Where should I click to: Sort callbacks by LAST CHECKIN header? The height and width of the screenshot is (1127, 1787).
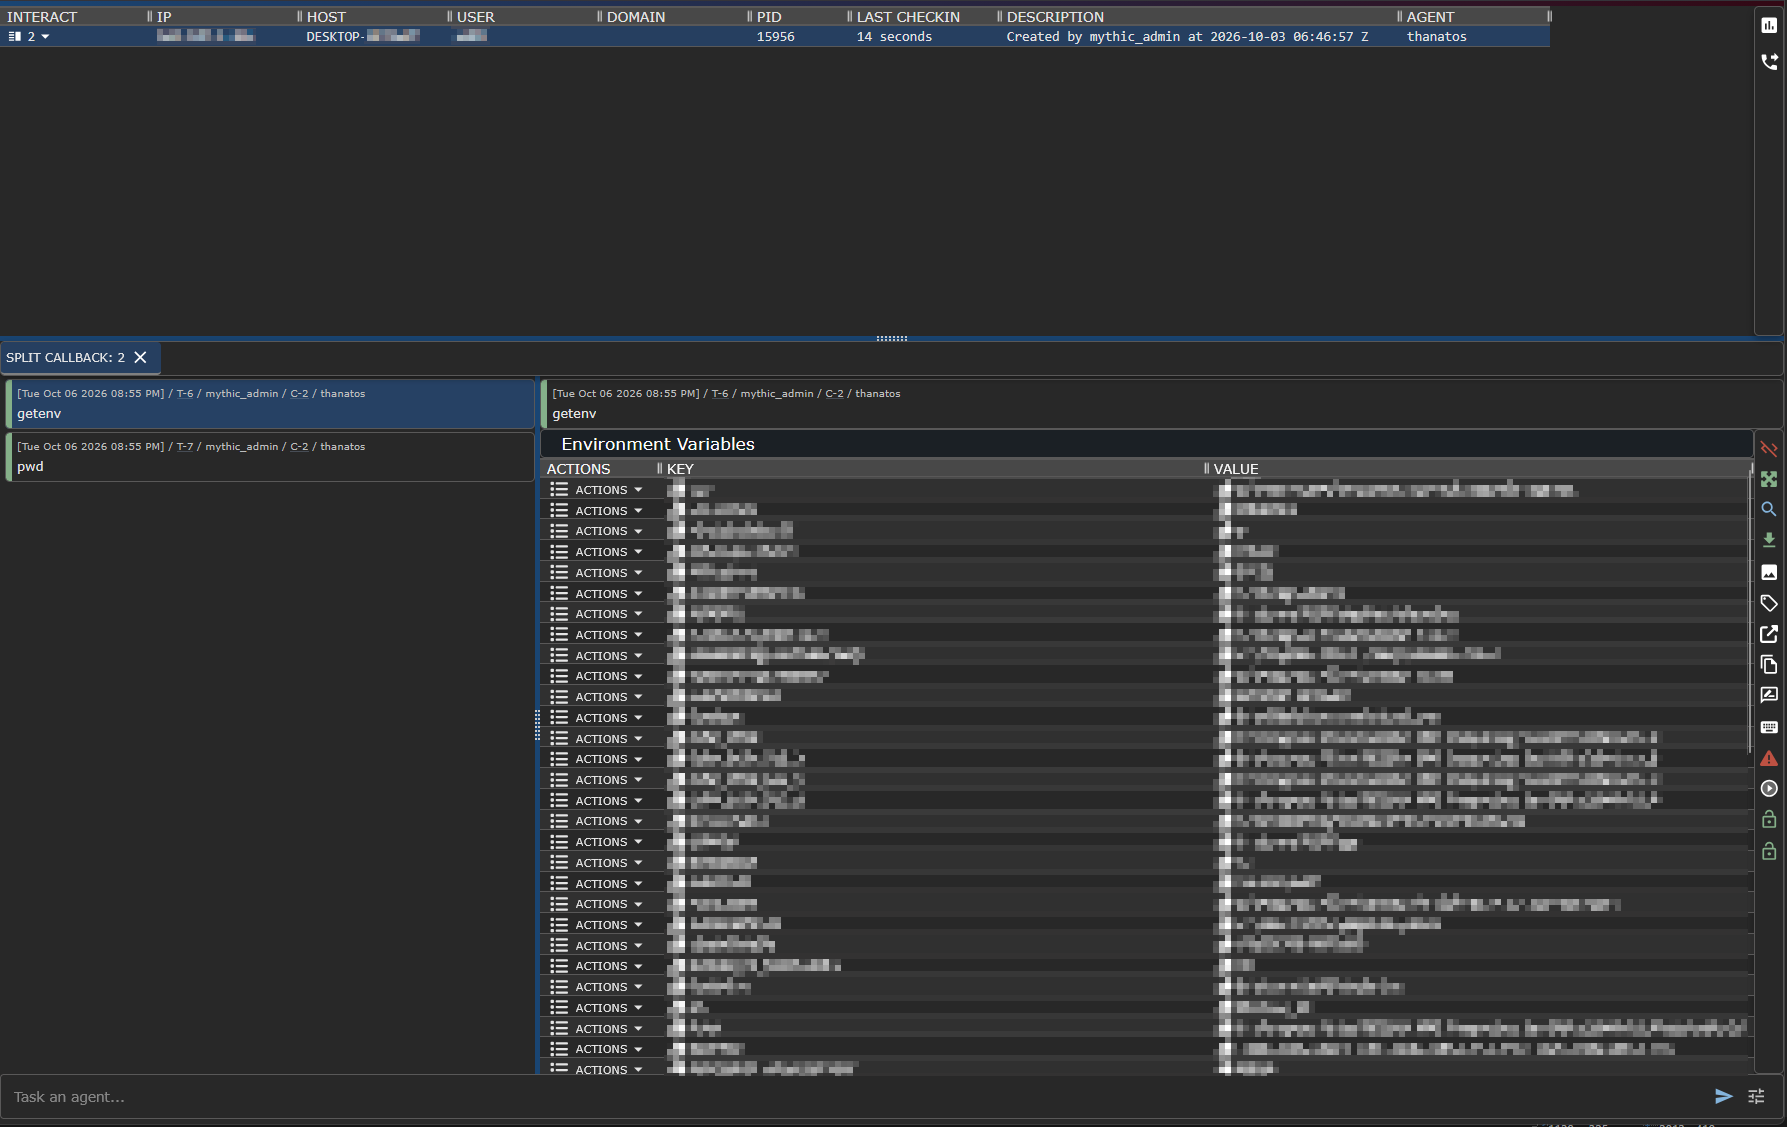[x=908, y=17]
